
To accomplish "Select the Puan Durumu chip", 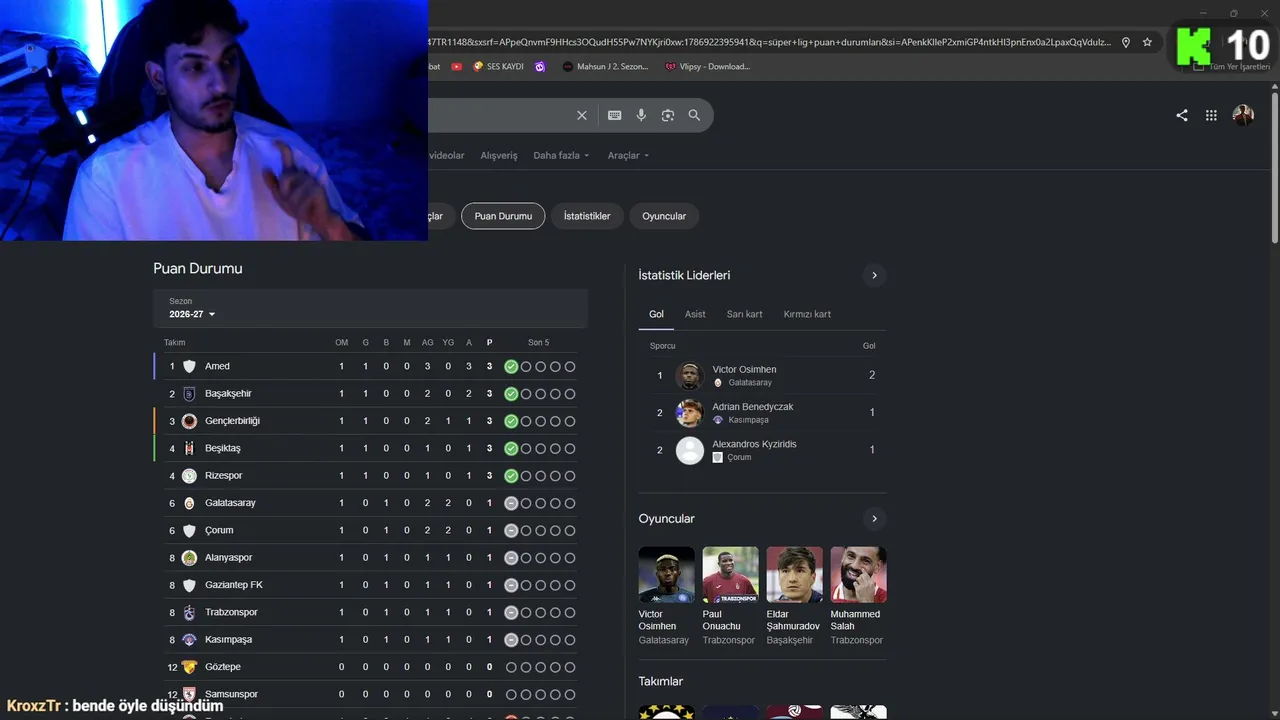I will pos(503,216).
